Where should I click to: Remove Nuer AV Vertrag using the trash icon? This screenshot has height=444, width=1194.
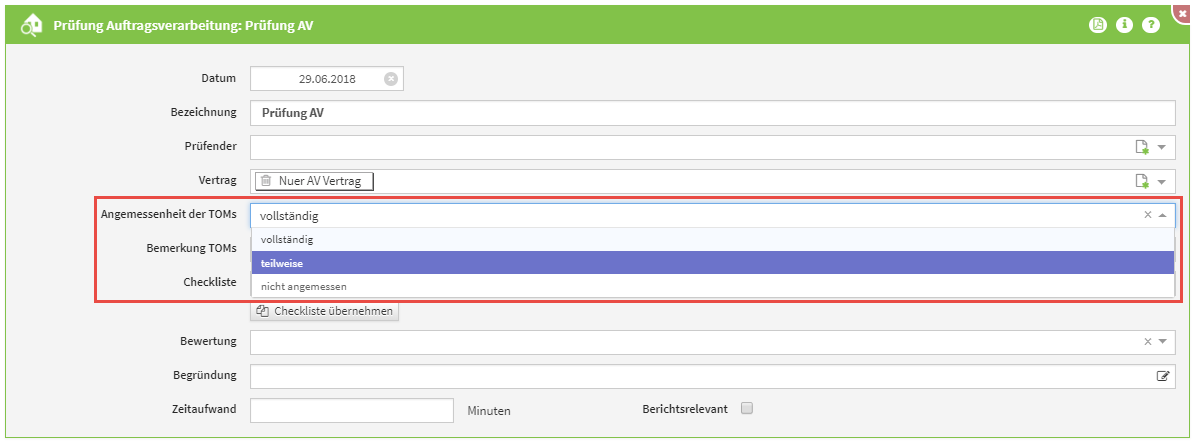(266, 181)
